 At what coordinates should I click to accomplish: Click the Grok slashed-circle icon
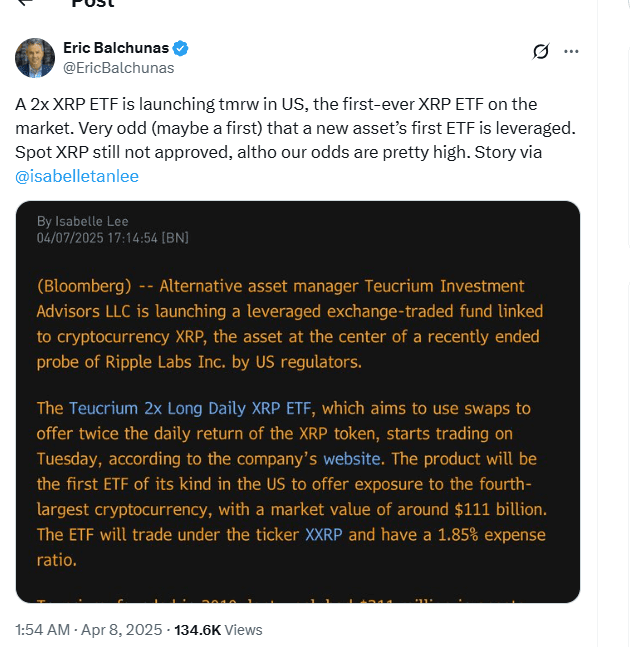coord(541,51)
